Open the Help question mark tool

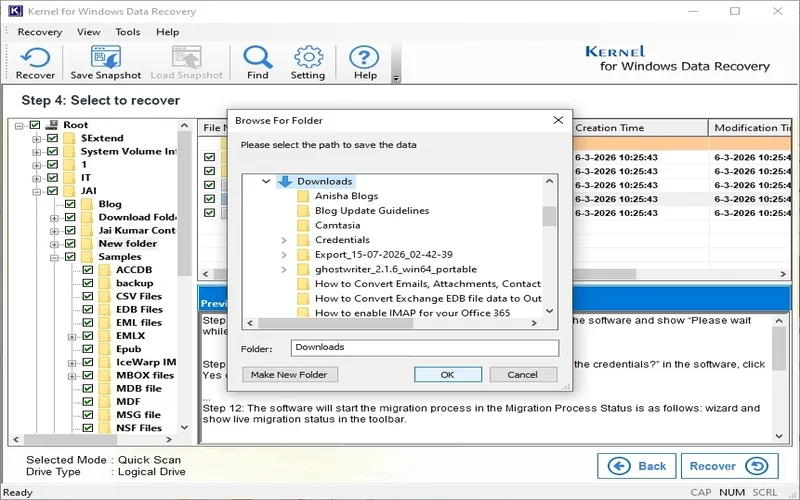pyautogui.click(x=364, y=63)
